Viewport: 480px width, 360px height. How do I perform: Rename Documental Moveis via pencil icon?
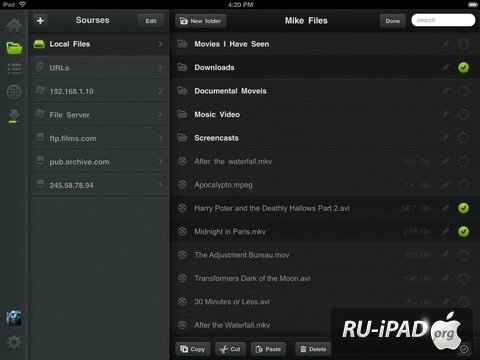(x=446, y=91)
